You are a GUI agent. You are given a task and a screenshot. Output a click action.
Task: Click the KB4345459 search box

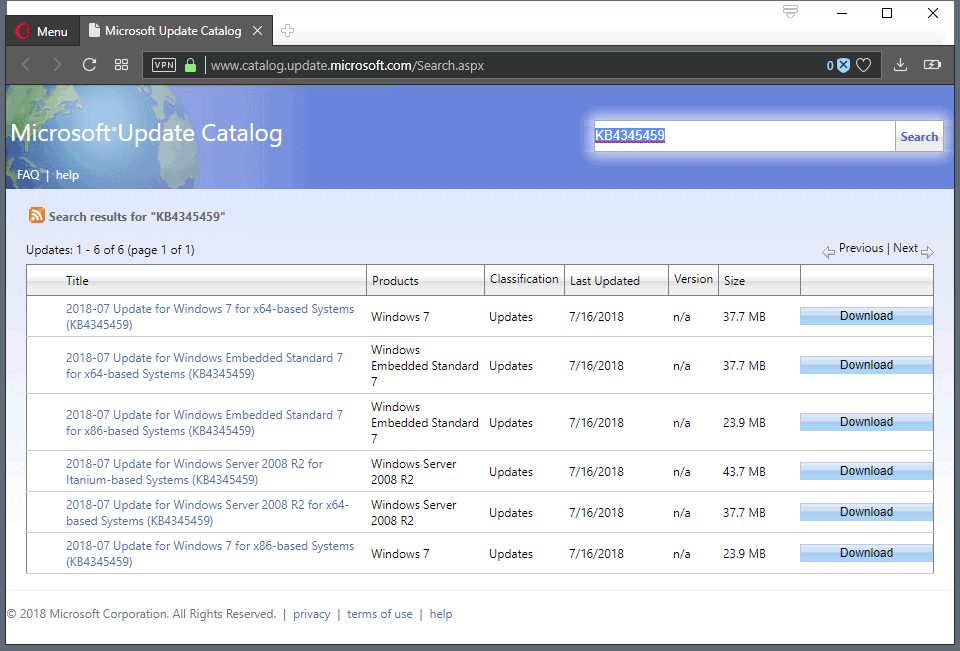(x=744, y=135)
